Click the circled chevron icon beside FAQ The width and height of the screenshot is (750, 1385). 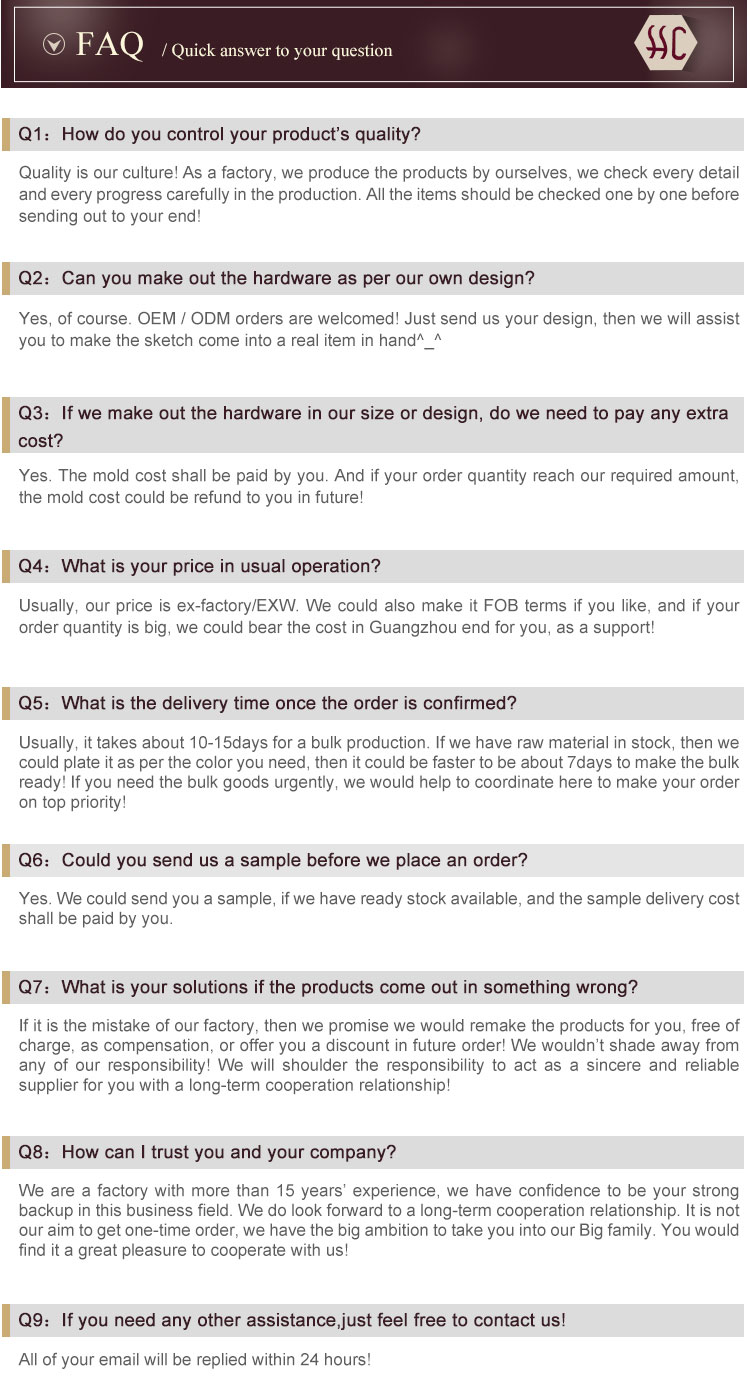[55, 44]
